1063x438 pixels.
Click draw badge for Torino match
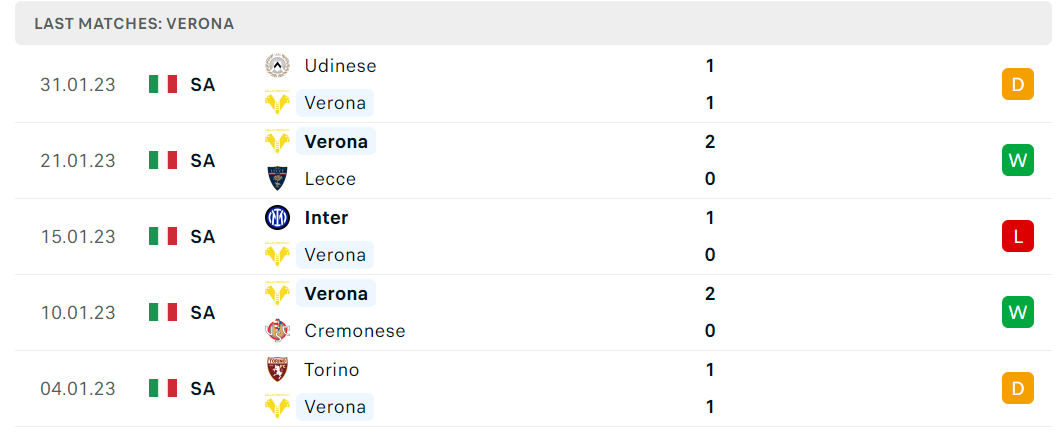coord(1018,389)
